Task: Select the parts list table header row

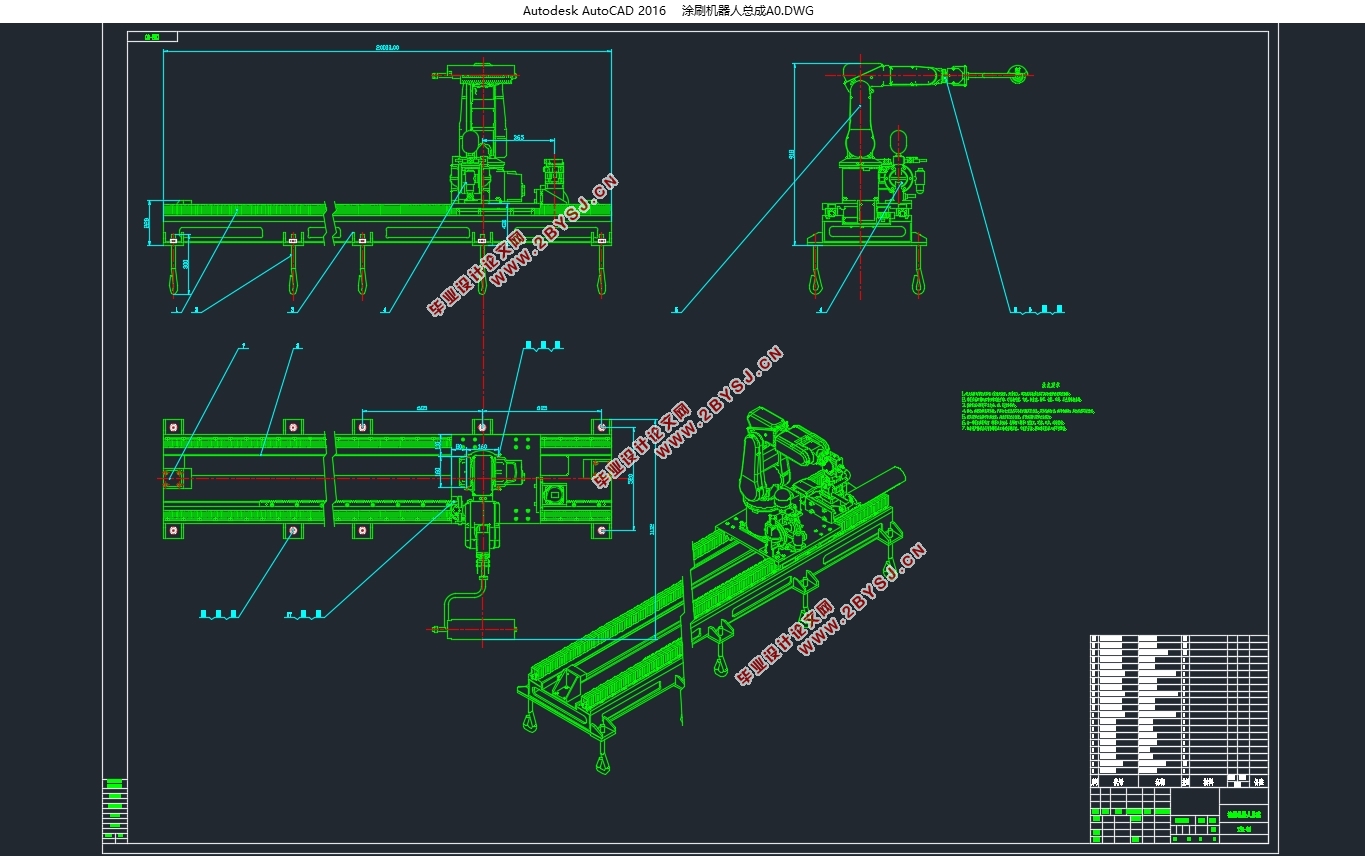Action: 1179,781
